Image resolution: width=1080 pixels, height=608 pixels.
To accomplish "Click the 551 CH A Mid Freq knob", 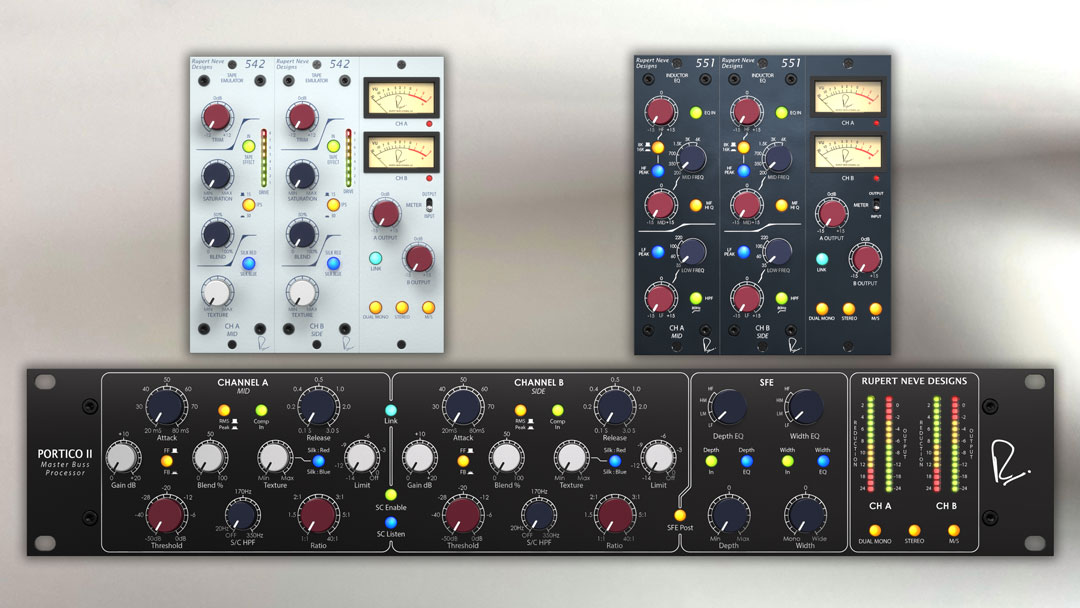I will [x=692, y=159].
